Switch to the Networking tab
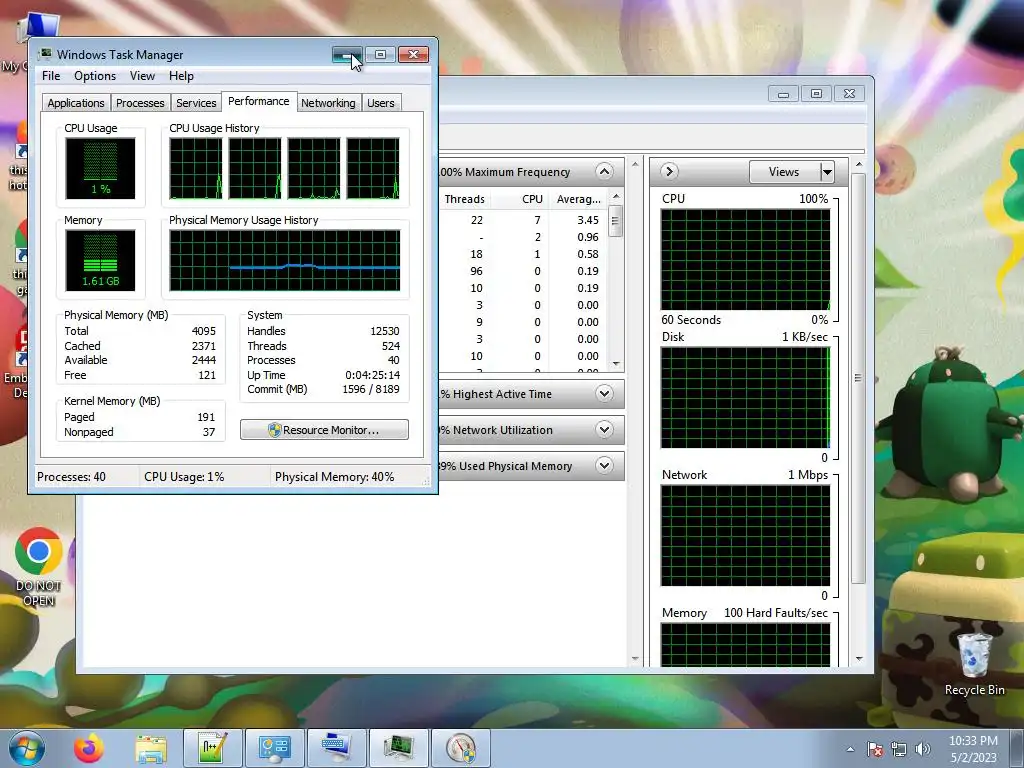The image size is (1024, 768). point(328,103)
